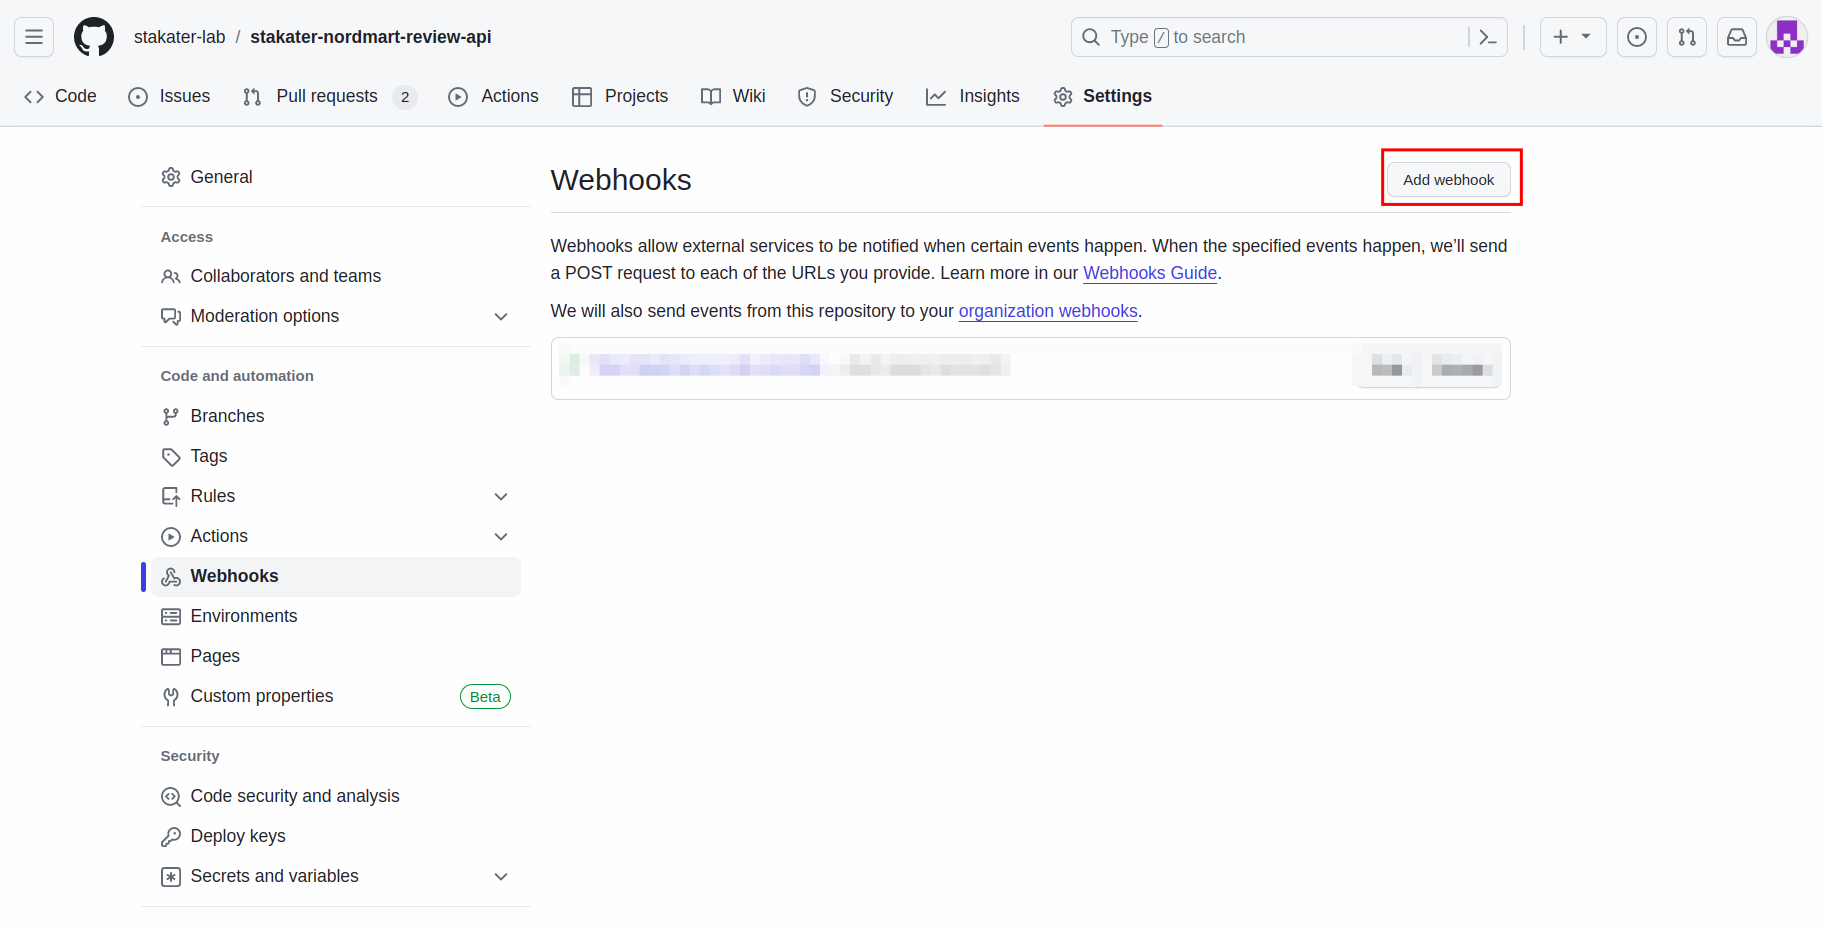Viewport: 1822px width, 927px height.
Task: Switch to the Code tab
Action: (60, 96)
